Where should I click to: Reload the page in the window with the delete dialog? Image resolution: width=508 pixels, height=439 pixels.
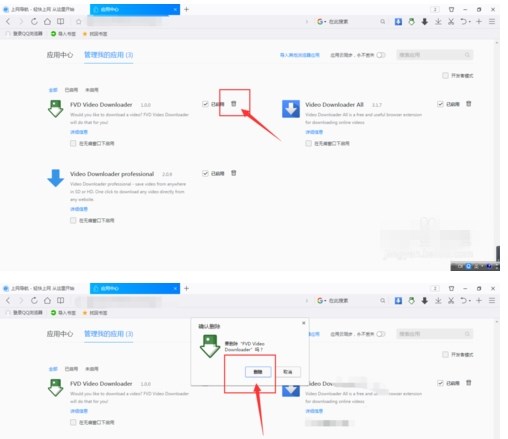click(34, 301)
